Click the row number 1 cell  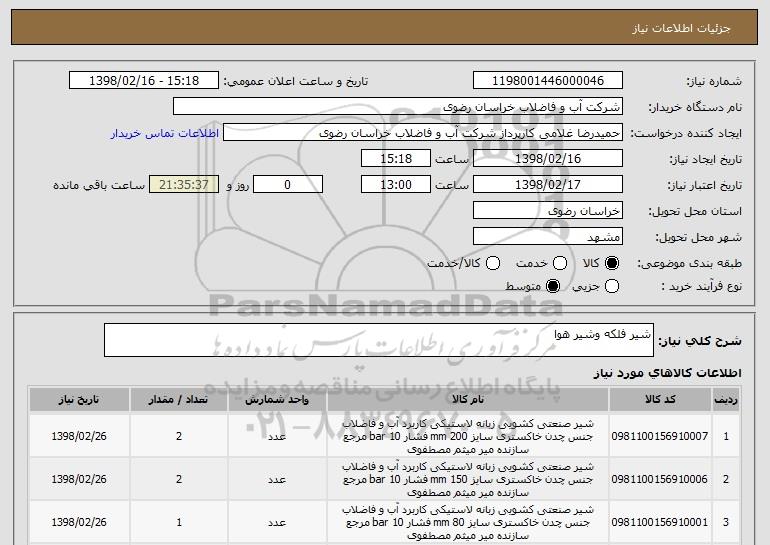pos(726,436)
